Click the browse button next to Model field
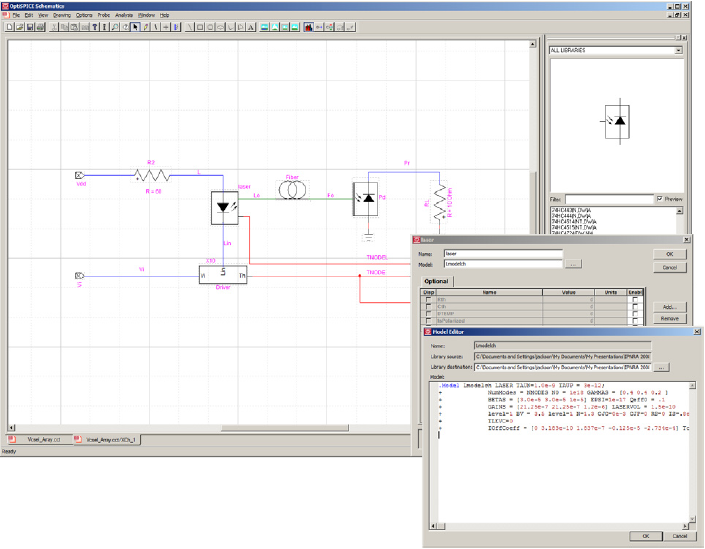Viewport: 705px width, 549px height. 573,265
